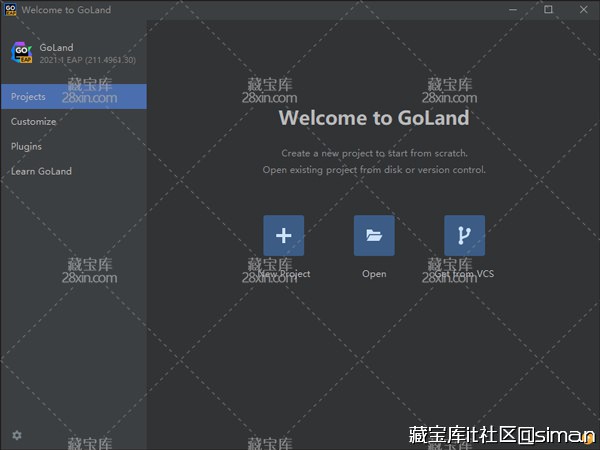This screenshot has width=600, height=450.
Task: Click the Open text label
Action: click(x=374, y=274)
